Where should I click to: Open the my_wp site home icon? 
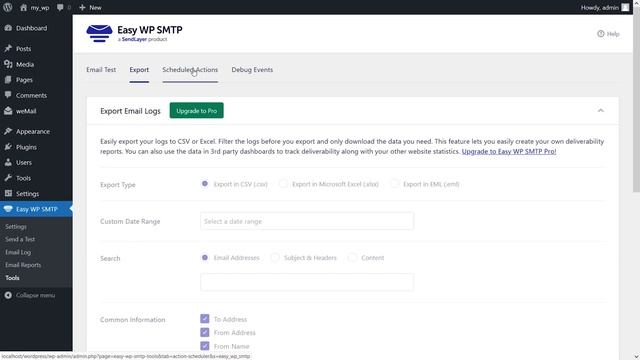23,7
